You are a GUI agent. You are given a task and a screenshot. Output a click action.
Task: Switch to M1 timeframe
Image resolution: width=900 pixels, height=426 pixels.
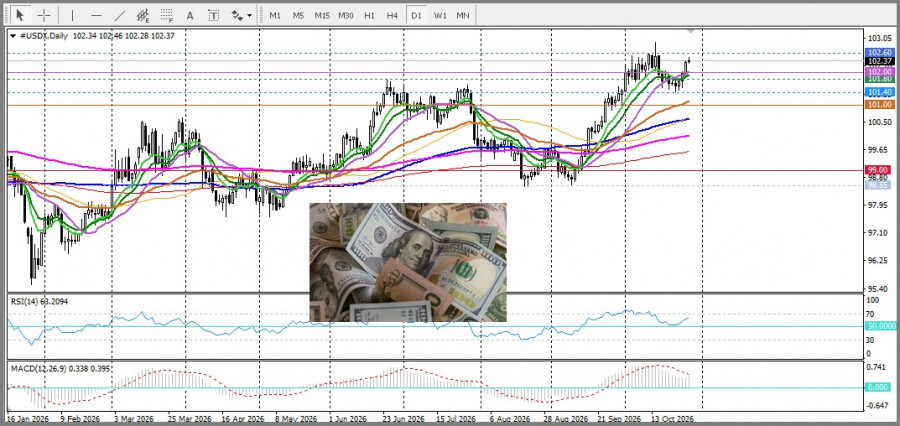[275, 16]
